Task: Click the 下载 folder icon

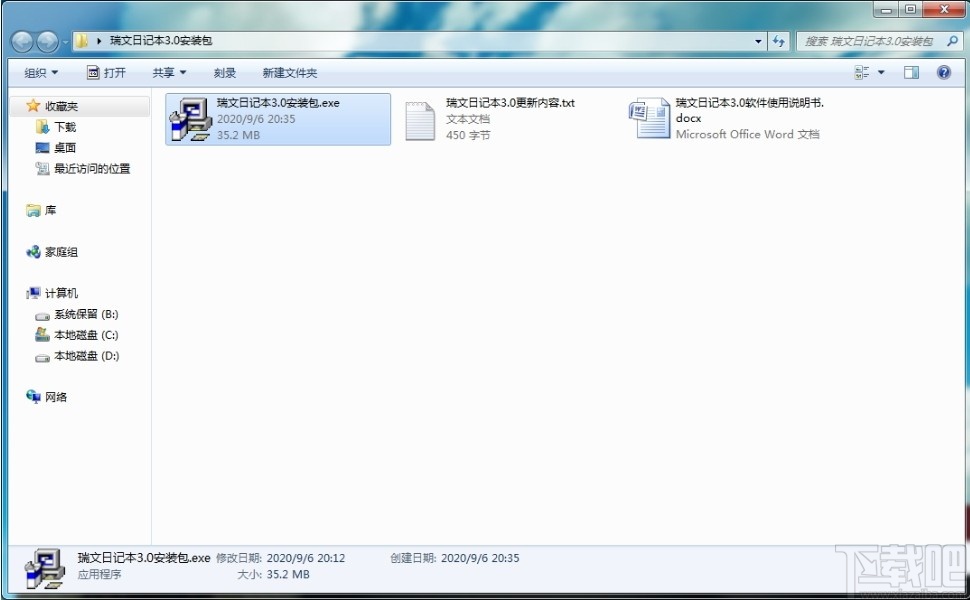Action: [43, 127]
